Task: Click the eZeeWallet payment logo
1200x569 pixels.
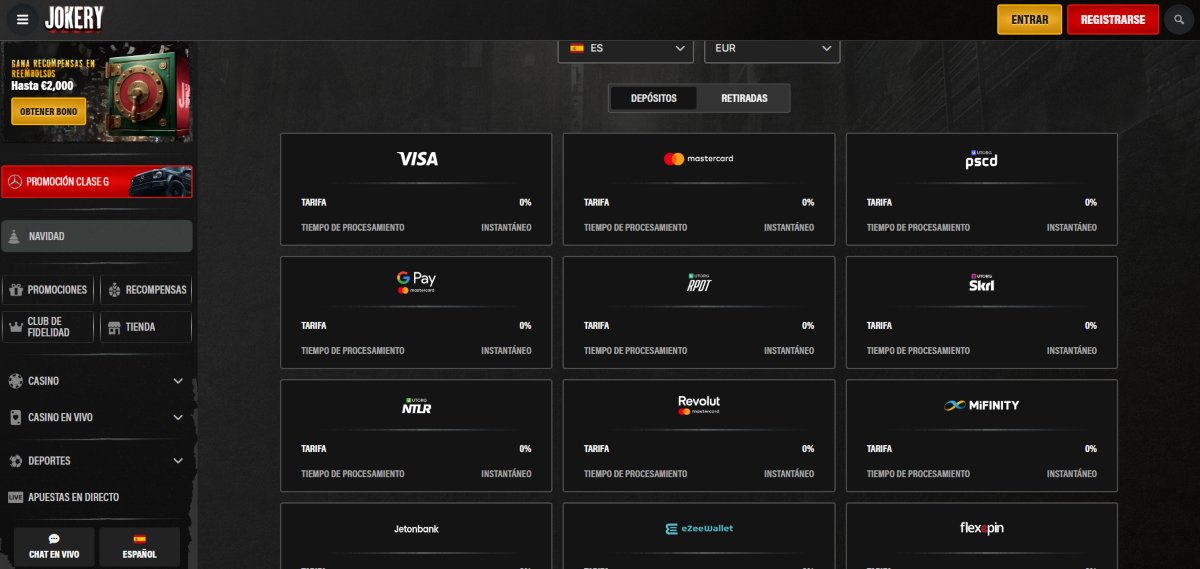Action: (x=699, y=528)
